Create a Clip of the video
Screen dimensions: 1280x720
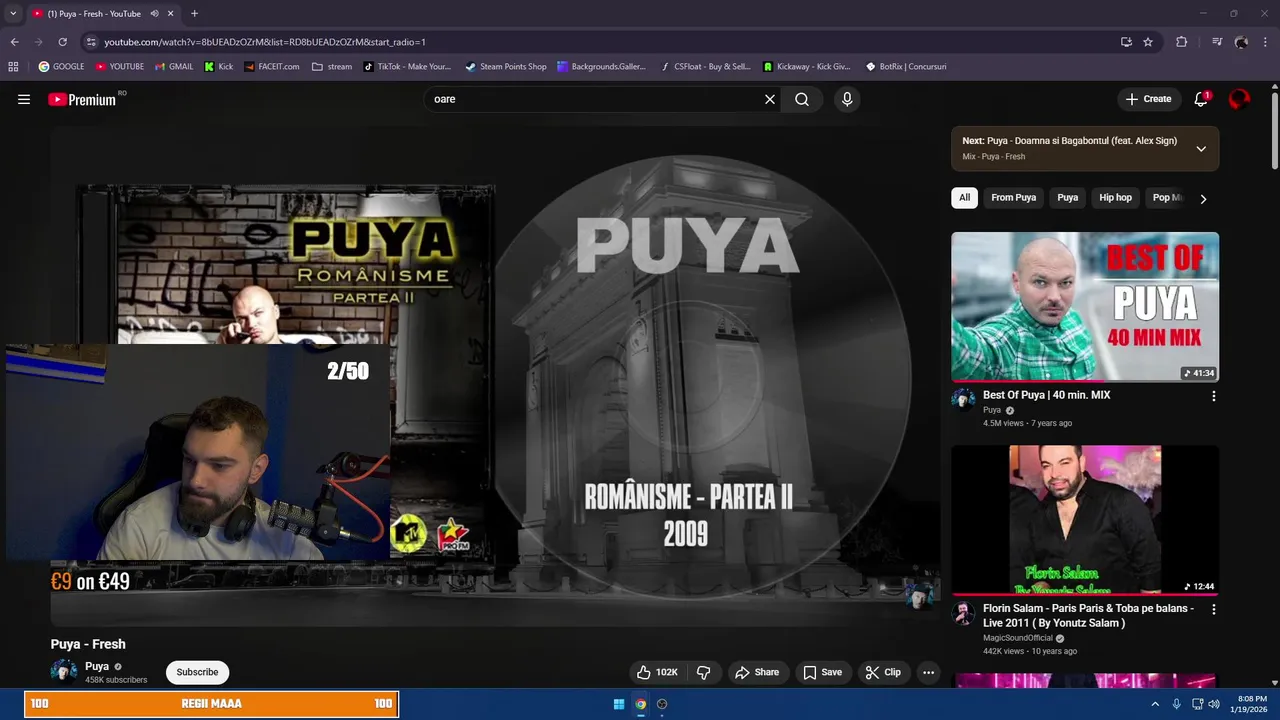point(883,672)
